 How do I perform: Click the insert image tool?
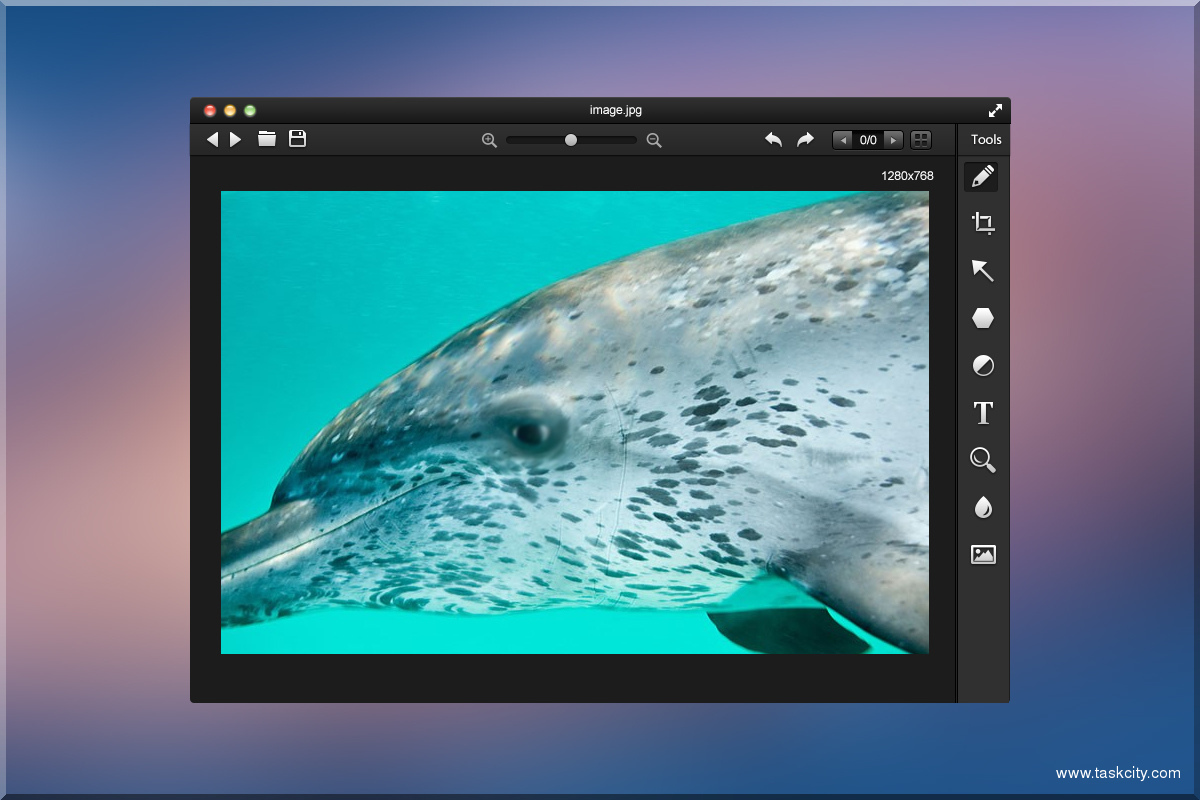tap(983, 554)
